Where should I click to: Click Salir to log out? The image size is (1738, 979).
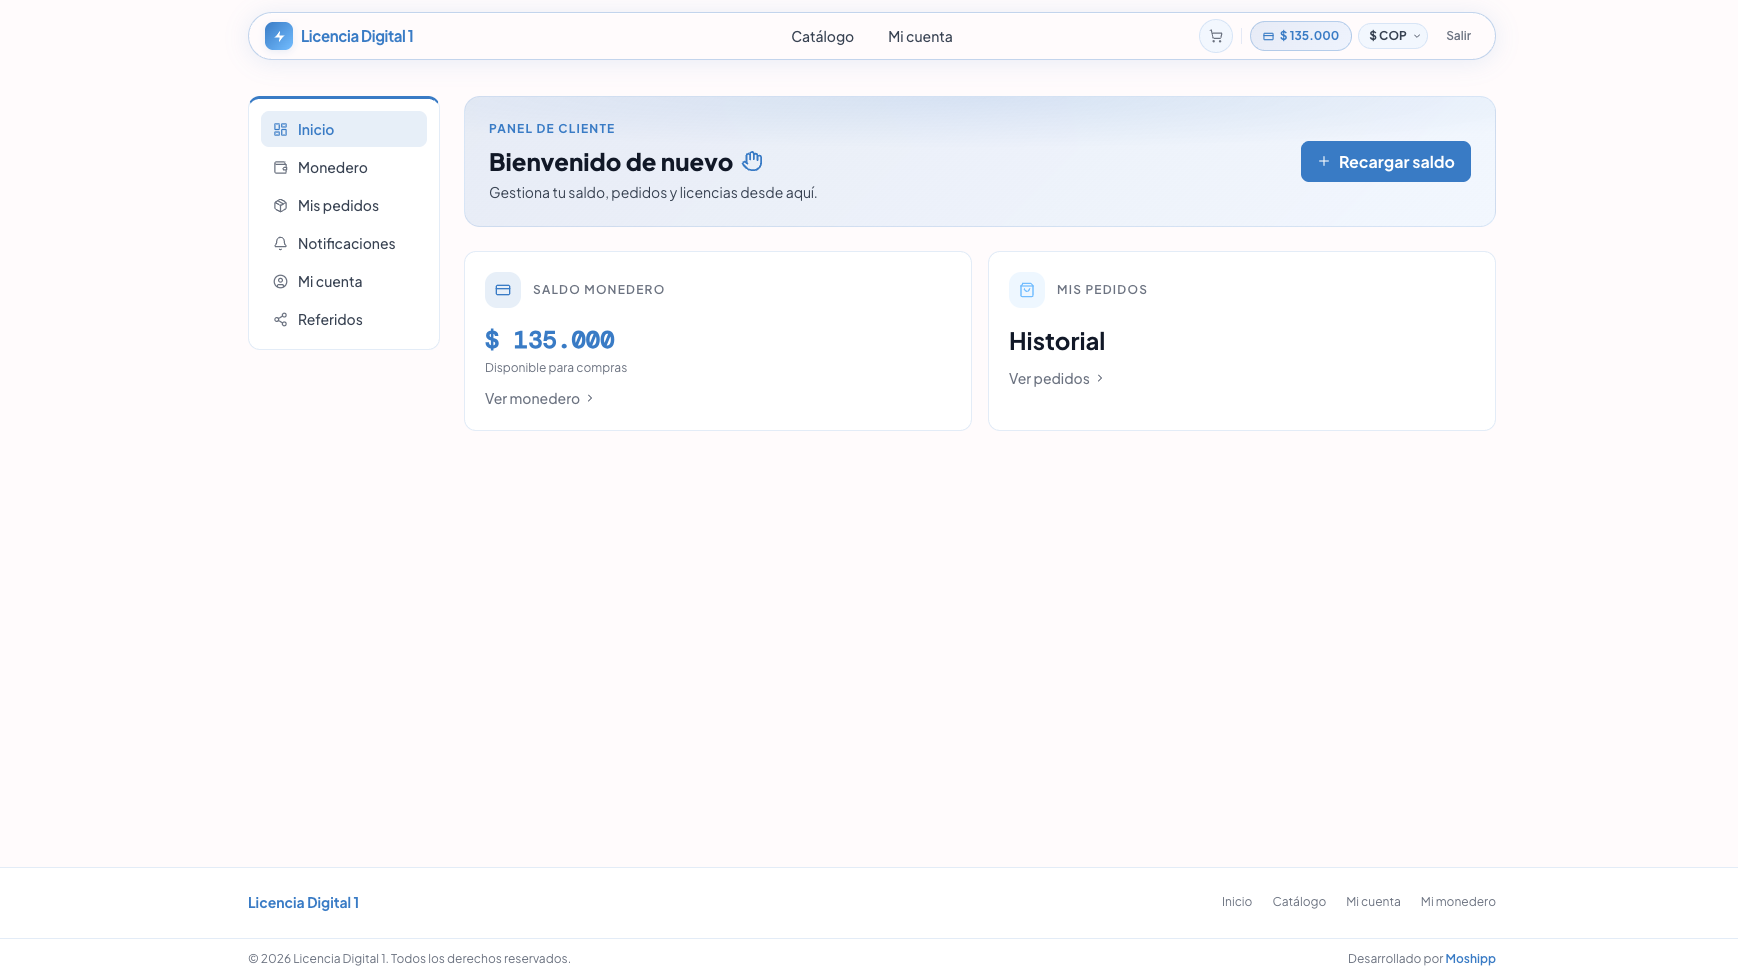point(1458,35)
